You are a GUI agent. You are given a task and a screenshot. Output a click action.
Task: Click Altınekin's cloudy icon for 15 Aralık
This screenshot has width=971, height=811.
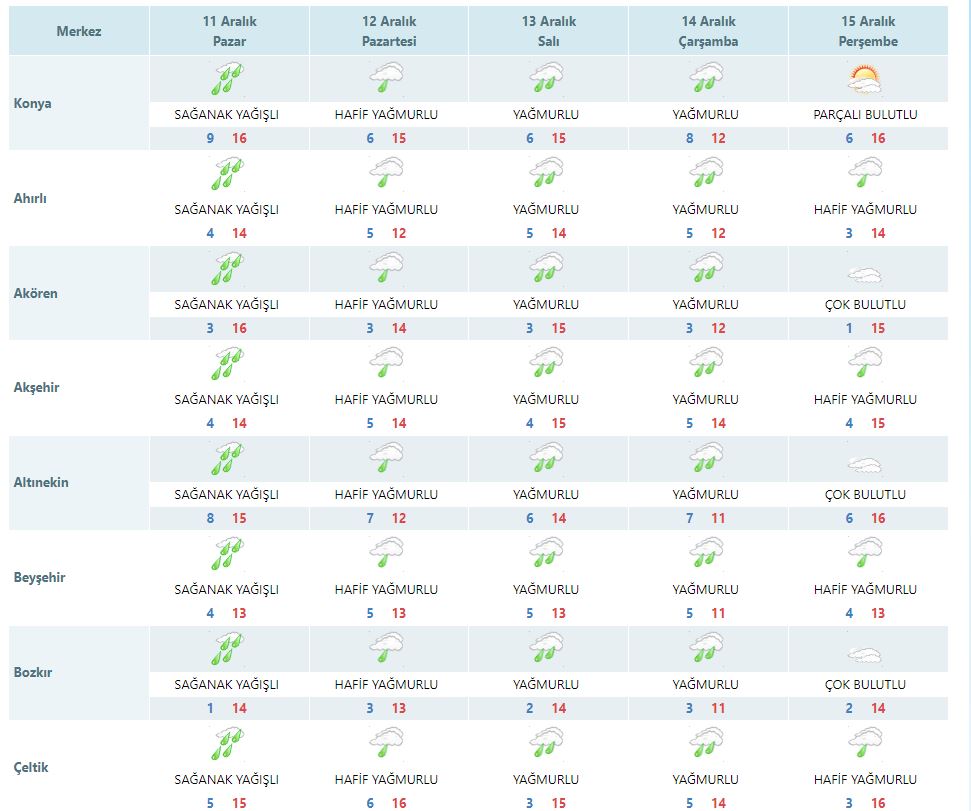866,464
